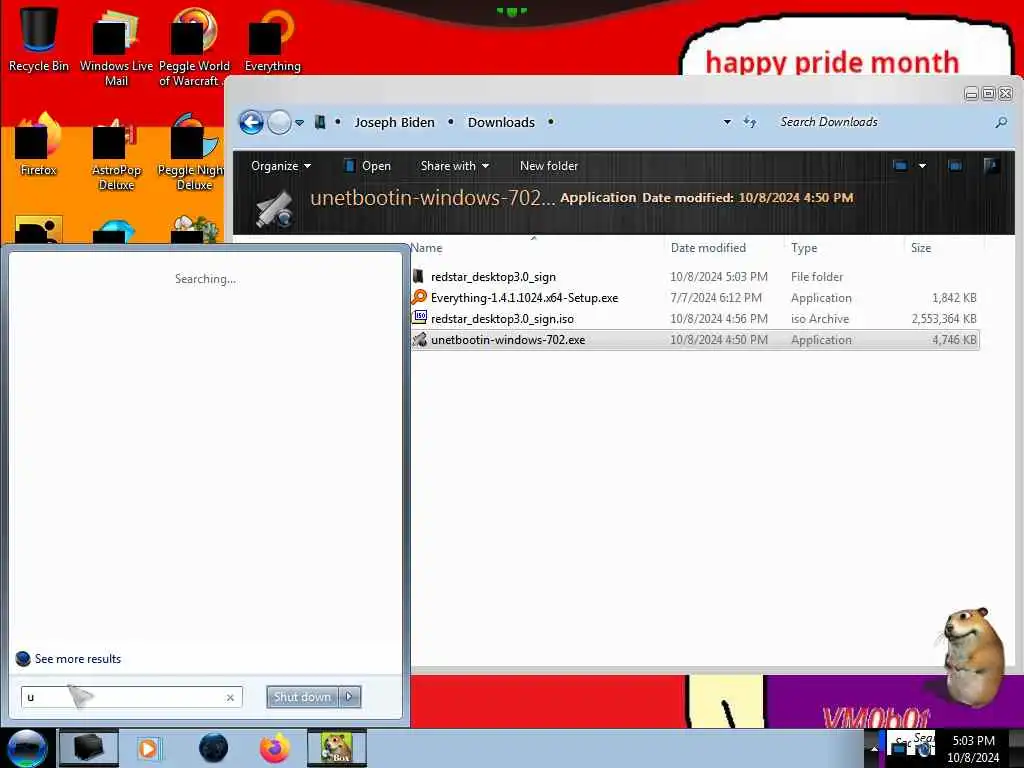Click the Everything setup file icon
This screenshot has width=1024, height=768.
click(x=419, y=297)
